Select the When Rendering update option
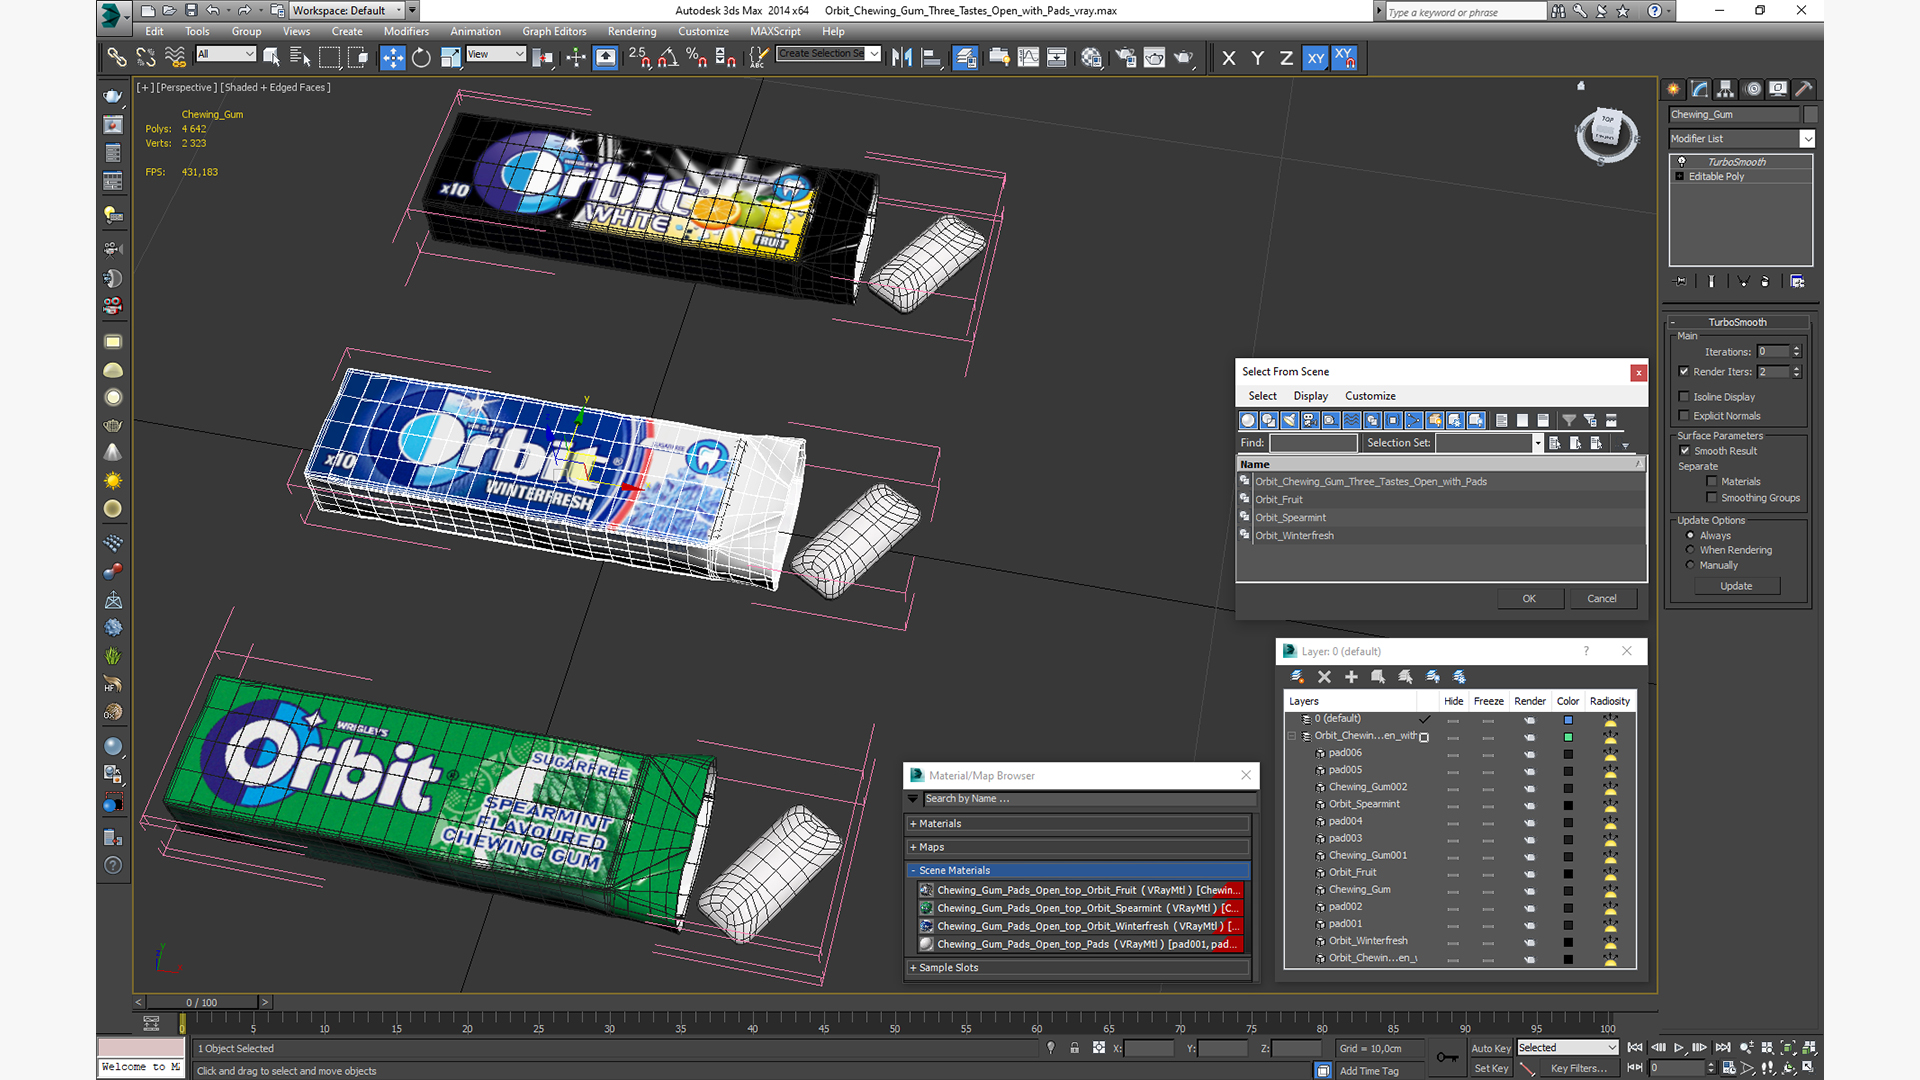The image size is (1920, 1080). coord(1690,550)
